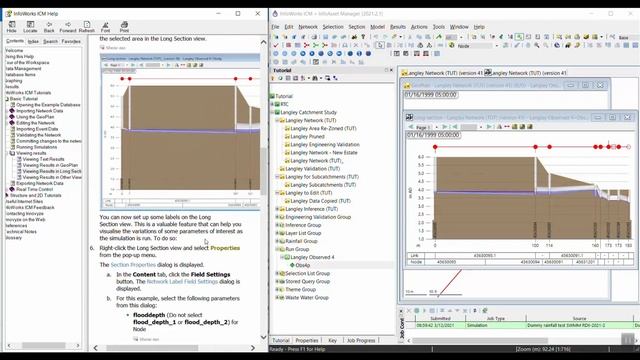
Task: Select Langley Catchment Study group in tree
Action: tap(309, 112)
